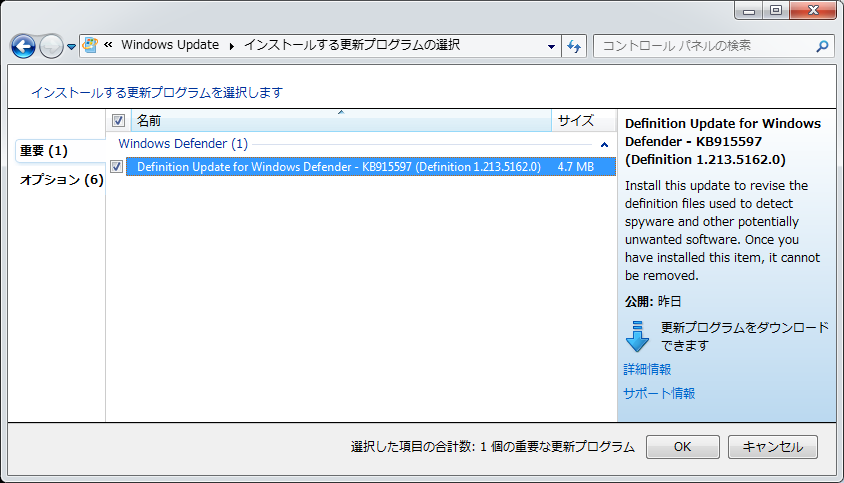Click the Back navigation arrow button
Screen dimensions: 844x483
point(23,46)
